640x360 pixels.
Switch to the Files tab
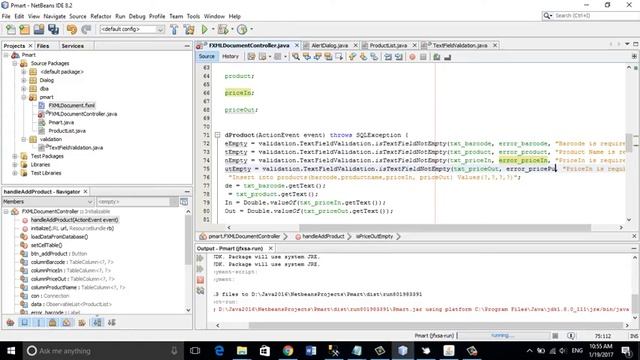[43, 46]
